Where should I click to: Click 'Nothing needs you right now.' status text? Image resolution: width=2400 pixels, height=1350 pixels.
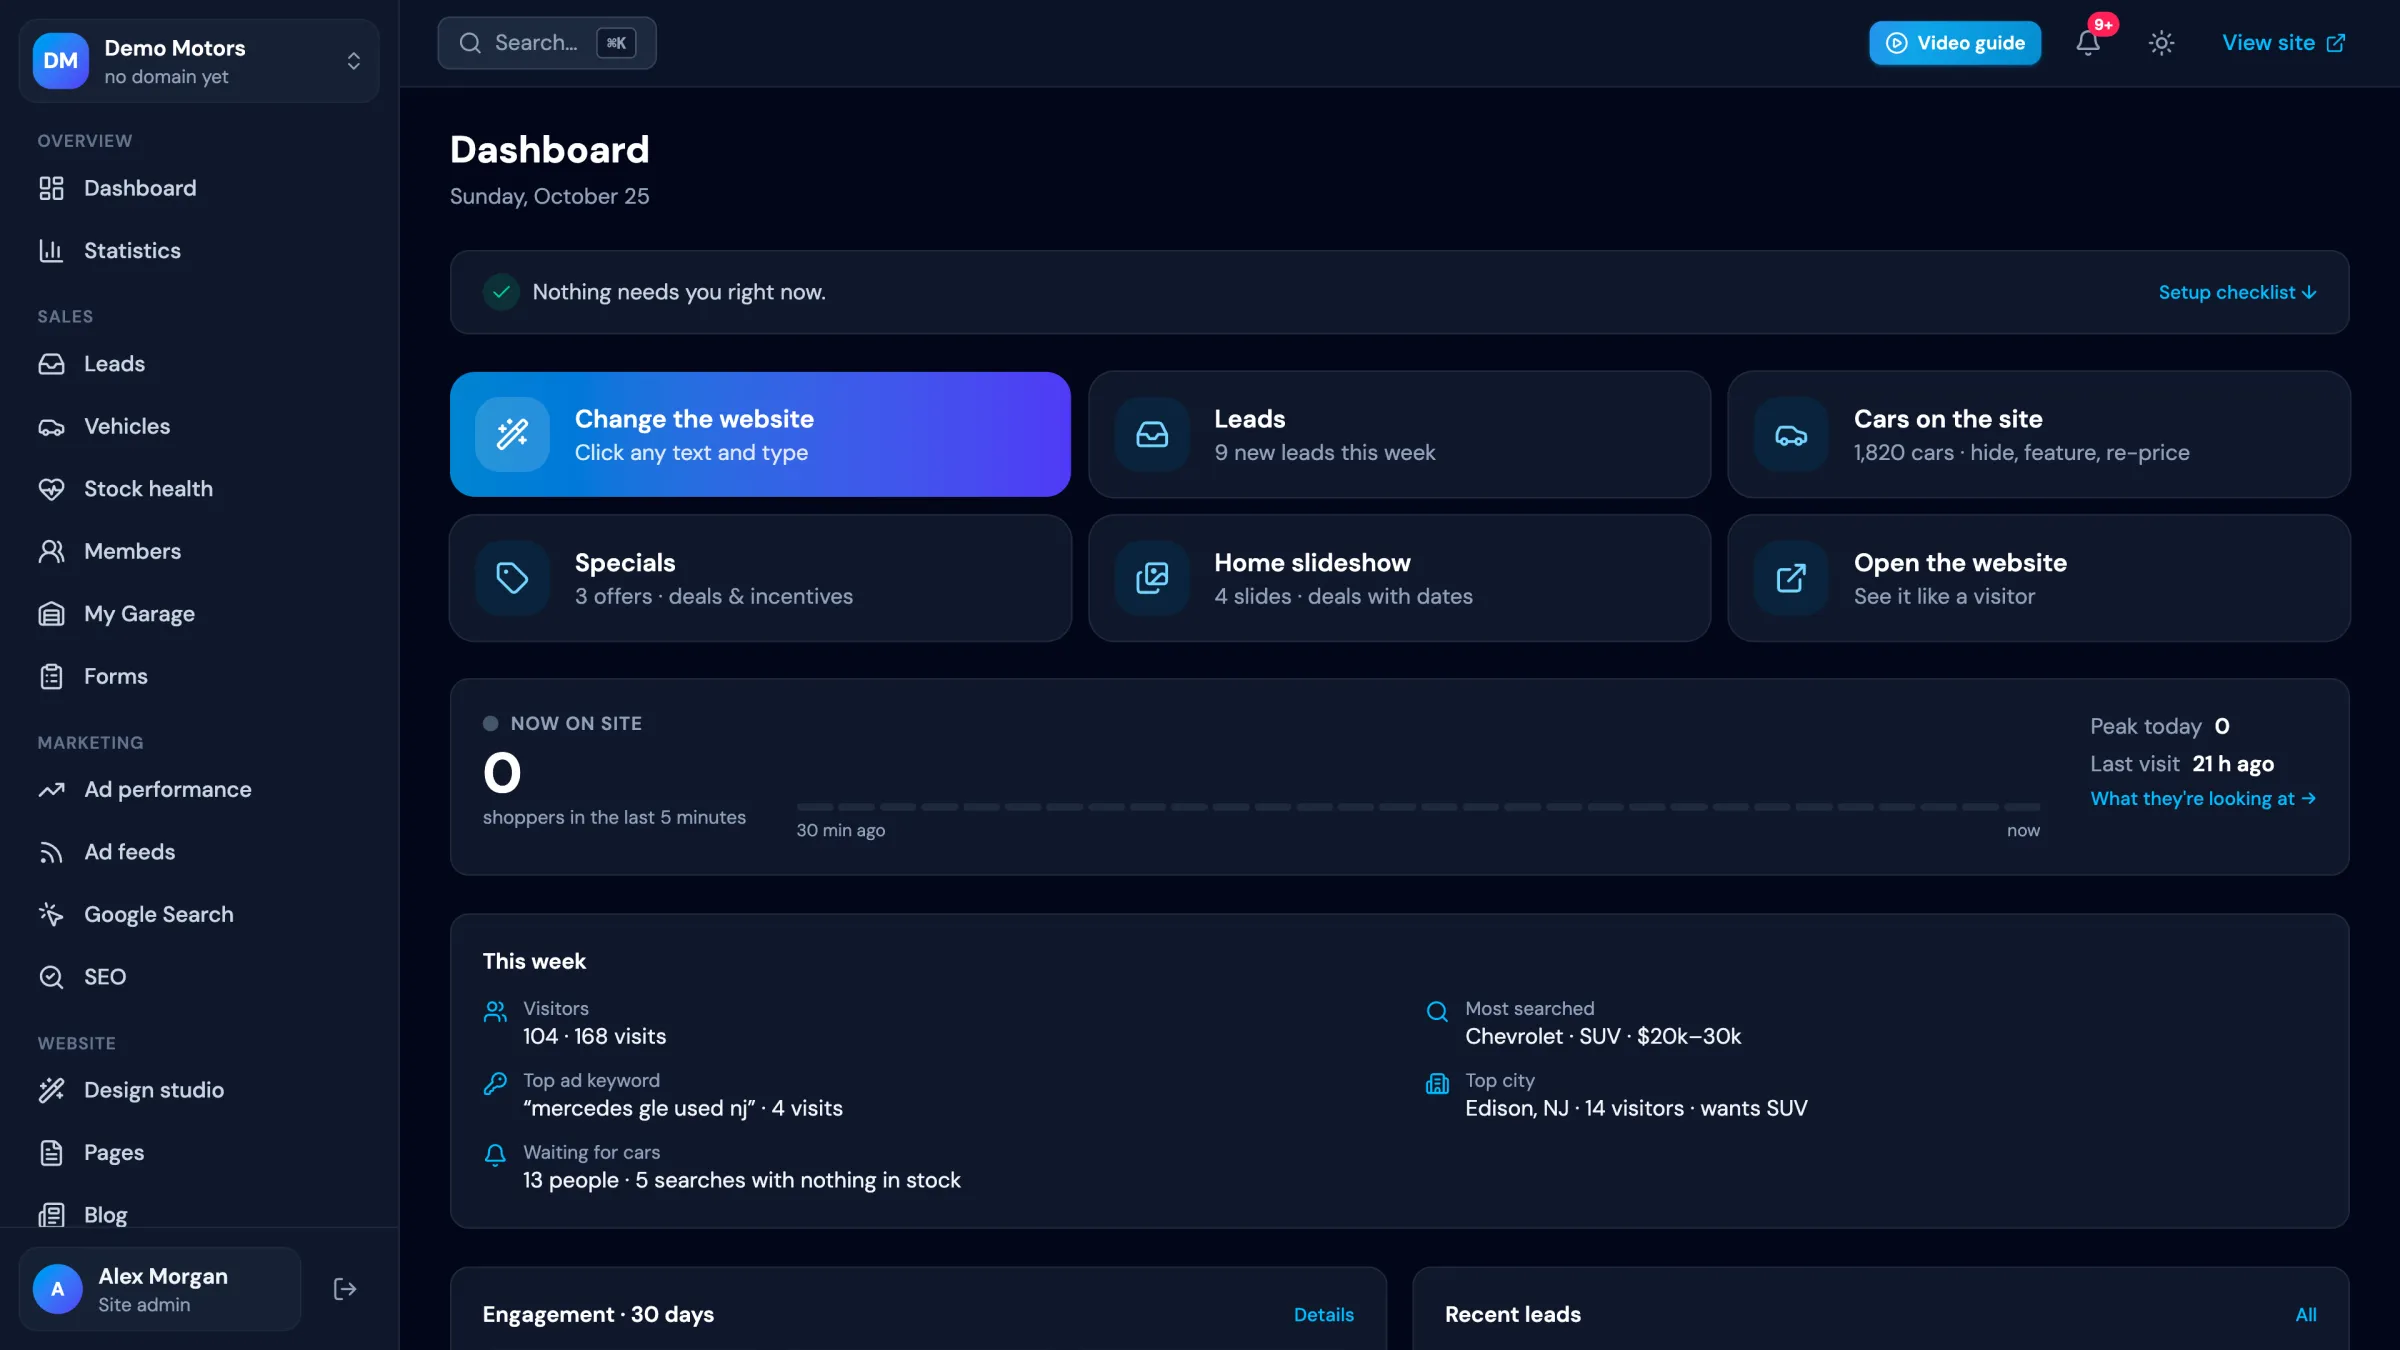(679, 292)
